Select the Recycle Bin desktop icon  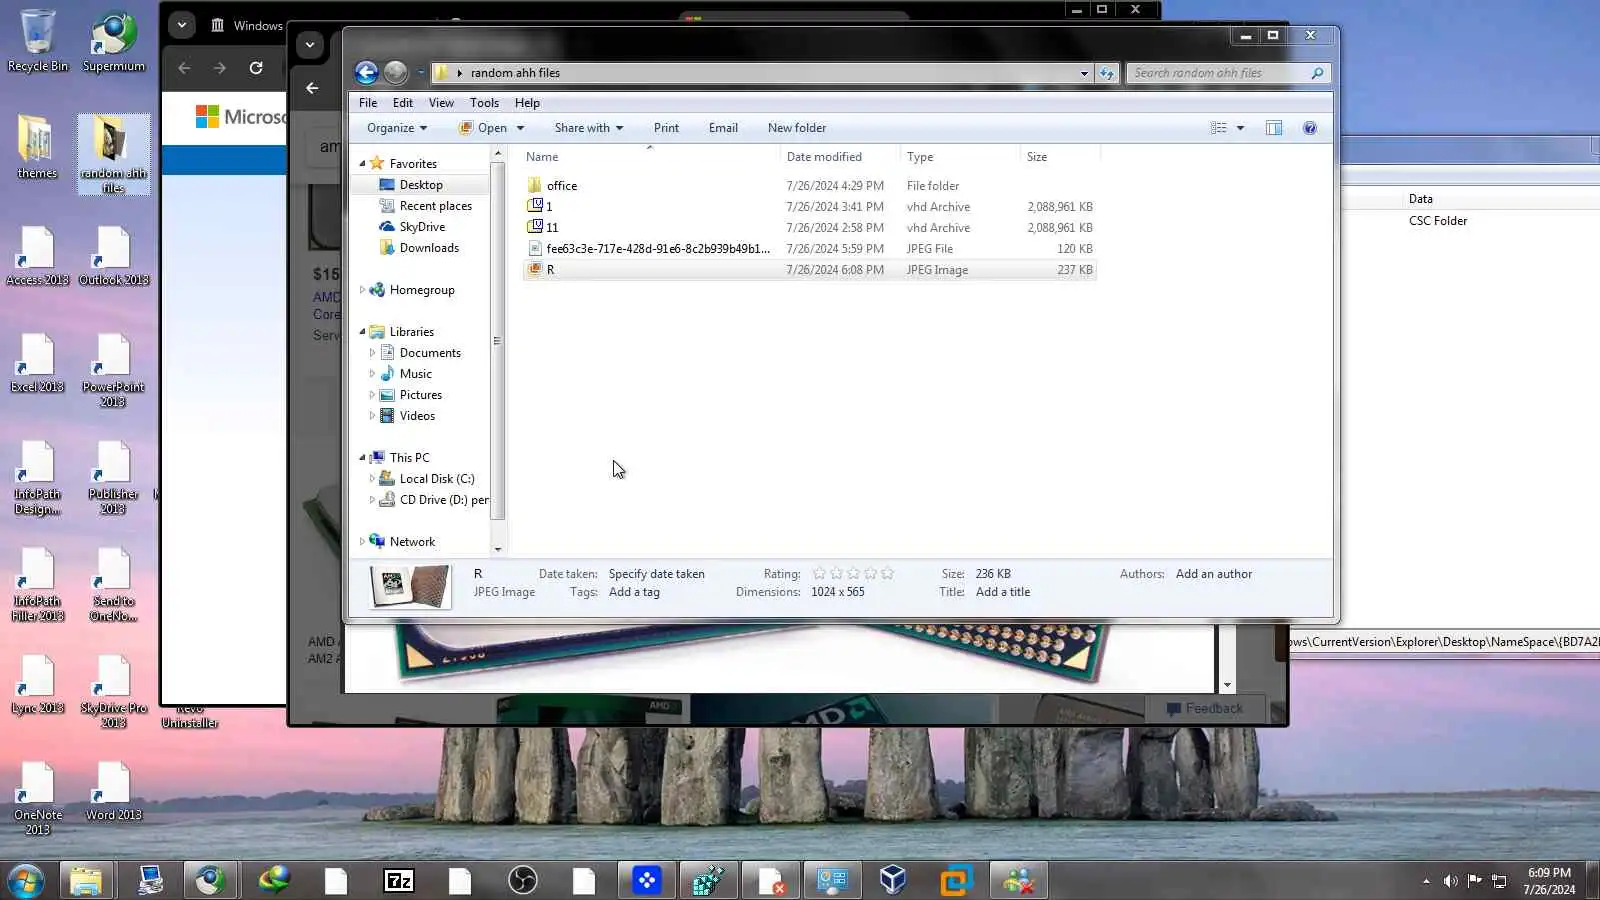pyautogui.click(x=38, y=41)
